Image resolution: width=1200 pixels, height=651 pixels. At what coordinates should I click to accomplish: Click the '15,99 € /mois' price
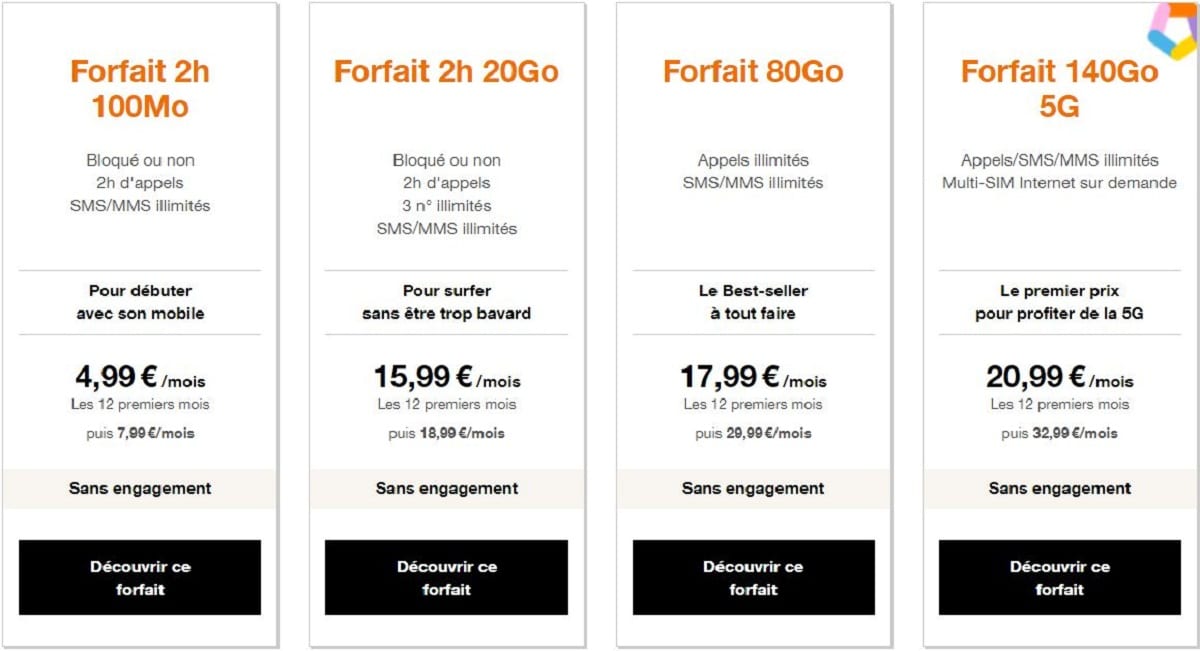point(446,377)
